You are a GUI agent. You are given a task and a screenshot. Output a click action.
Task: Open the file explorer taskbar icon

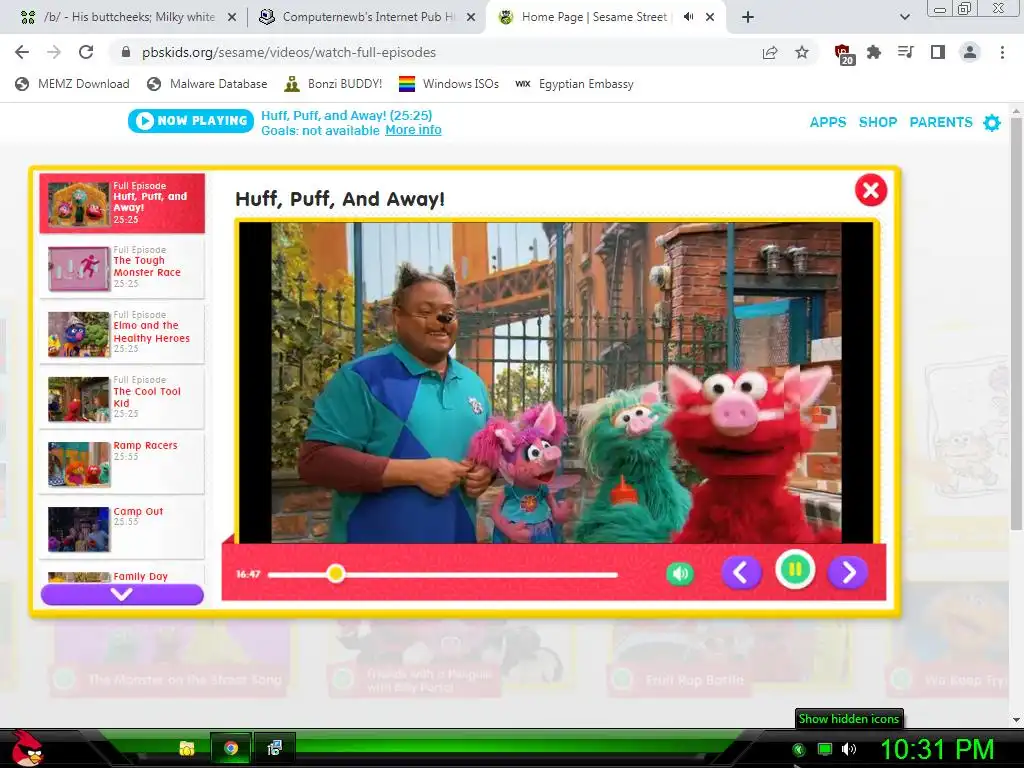pos(187,748)
